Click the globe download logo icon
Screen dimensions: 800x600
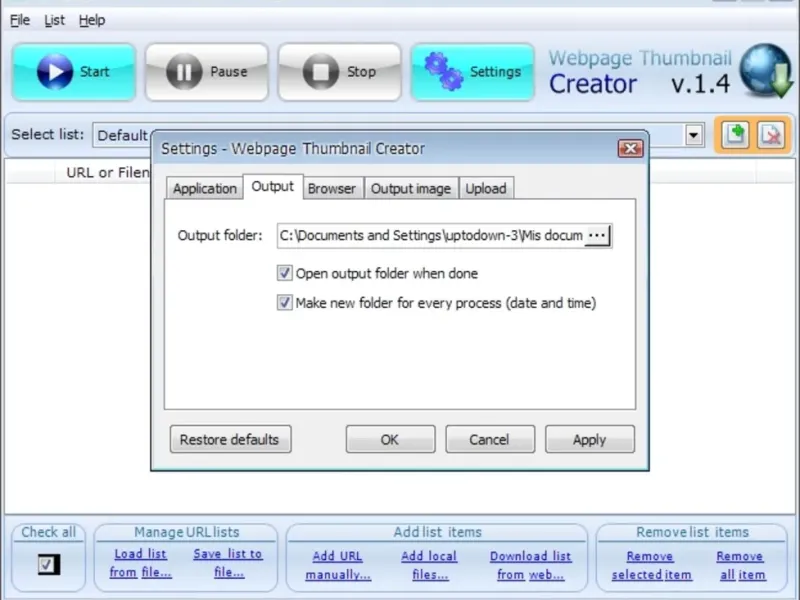pos(765,71)
